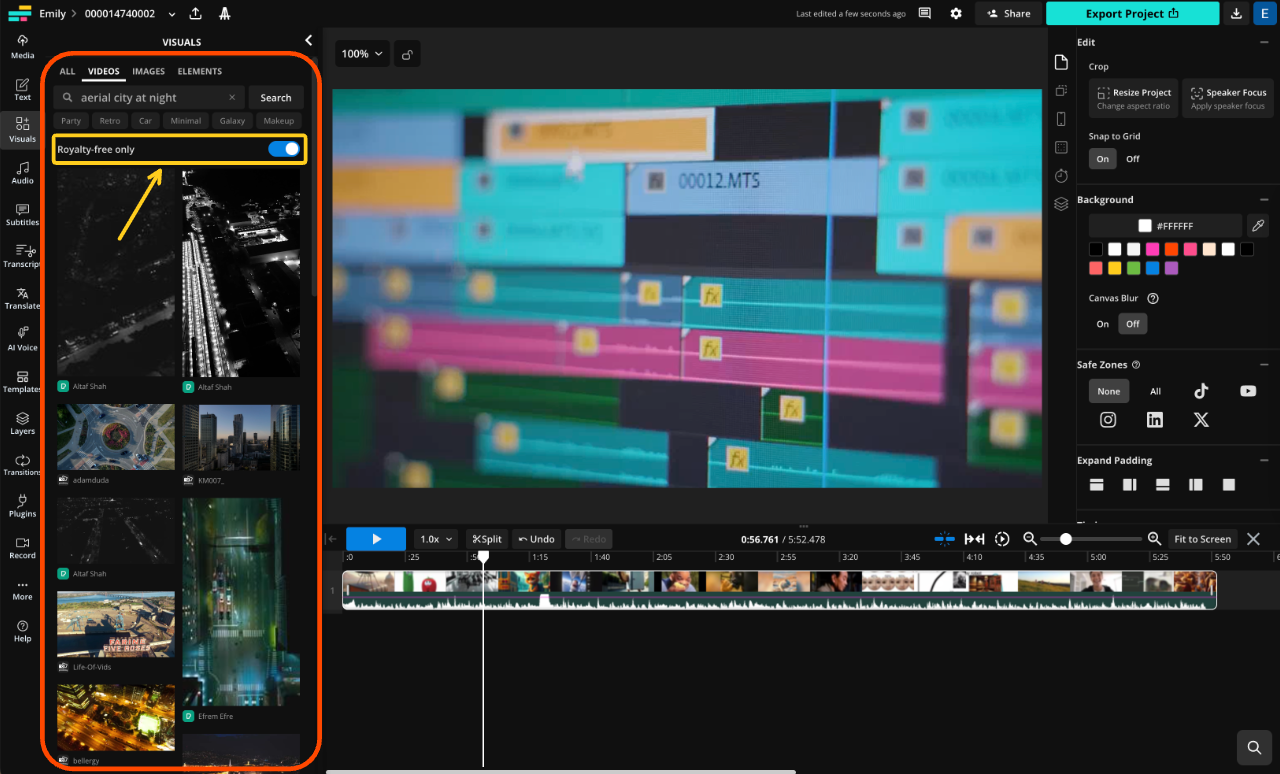Turn Canvas Blur On
This screenshot has height=774, width=1280.
(1102, 324)
